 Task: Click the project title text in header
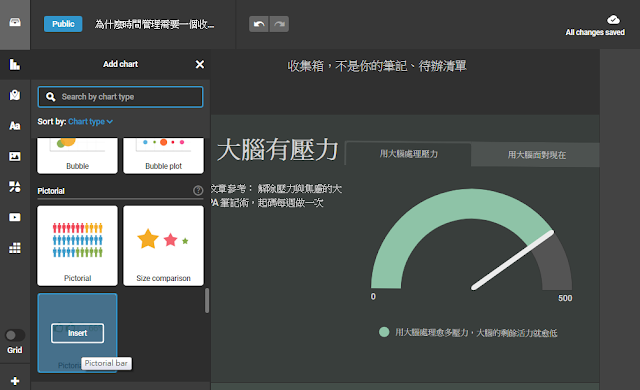tap(154, 24)
